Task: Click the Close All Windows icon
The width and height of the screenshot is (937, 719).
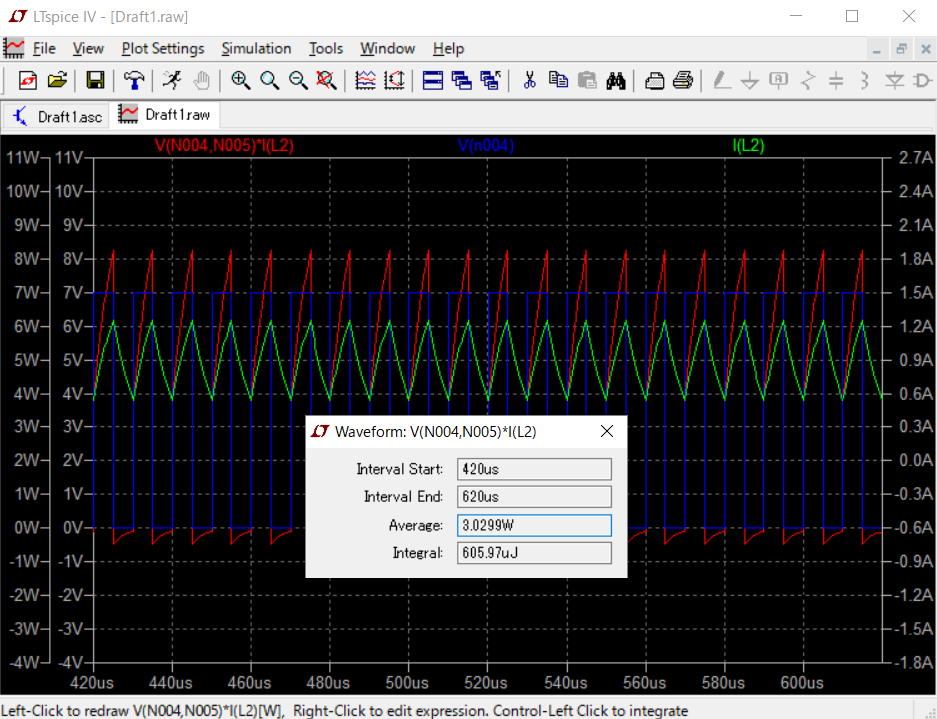Action: click(x=490, y=80)
